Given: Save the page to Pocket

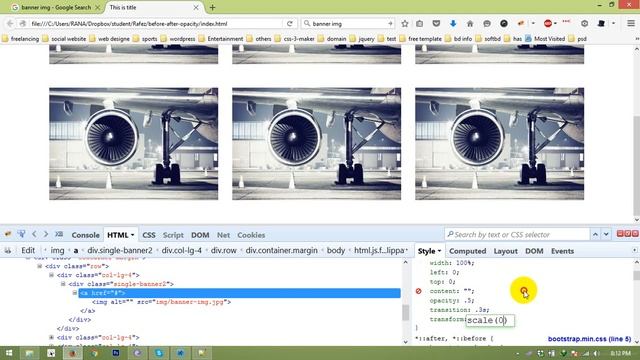Looking at the screenshot, I should 436,24.
